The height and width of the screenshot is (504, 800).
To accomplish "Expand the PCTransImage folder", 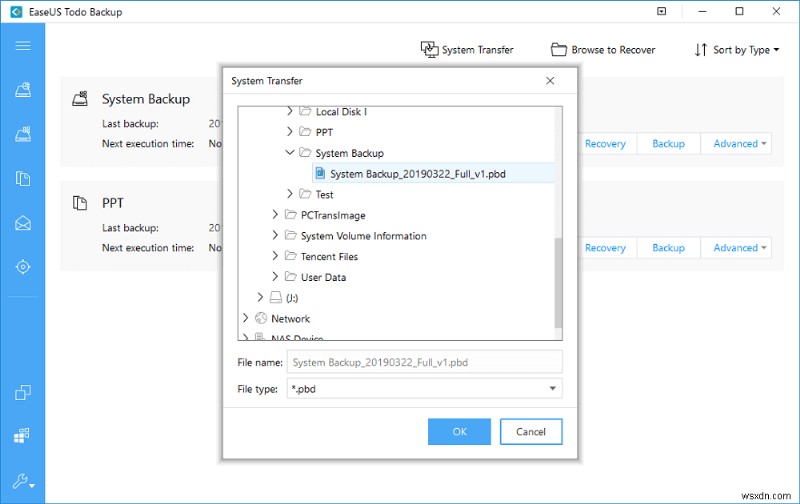I will click(x=275, y=214).
